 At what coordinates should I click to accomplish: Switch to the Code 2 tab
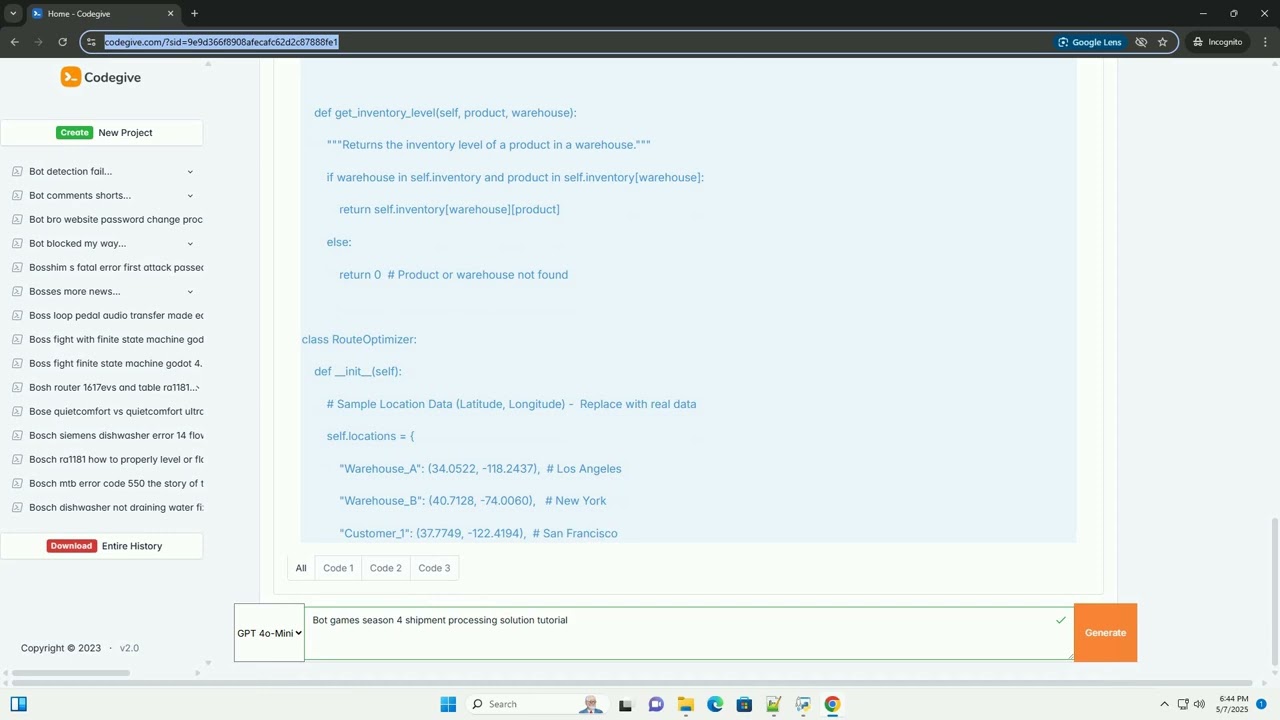(386, 568)
